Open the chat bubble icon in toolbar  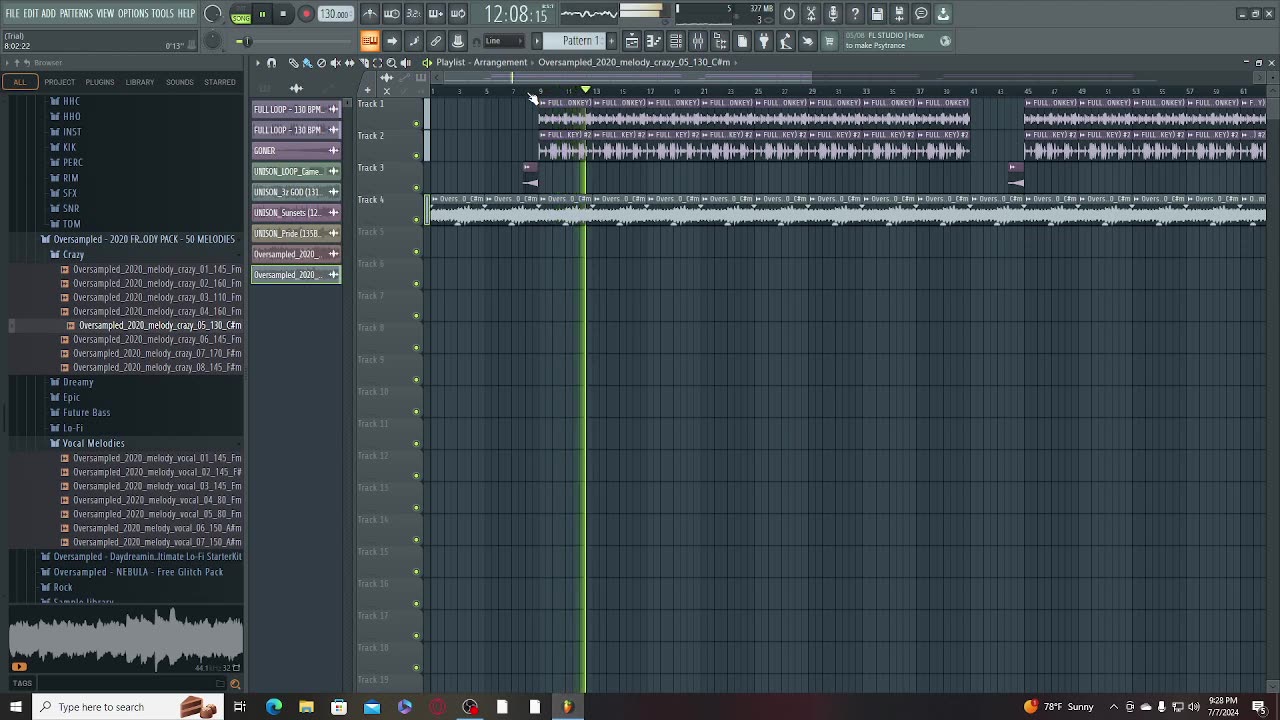coord(921,14)
